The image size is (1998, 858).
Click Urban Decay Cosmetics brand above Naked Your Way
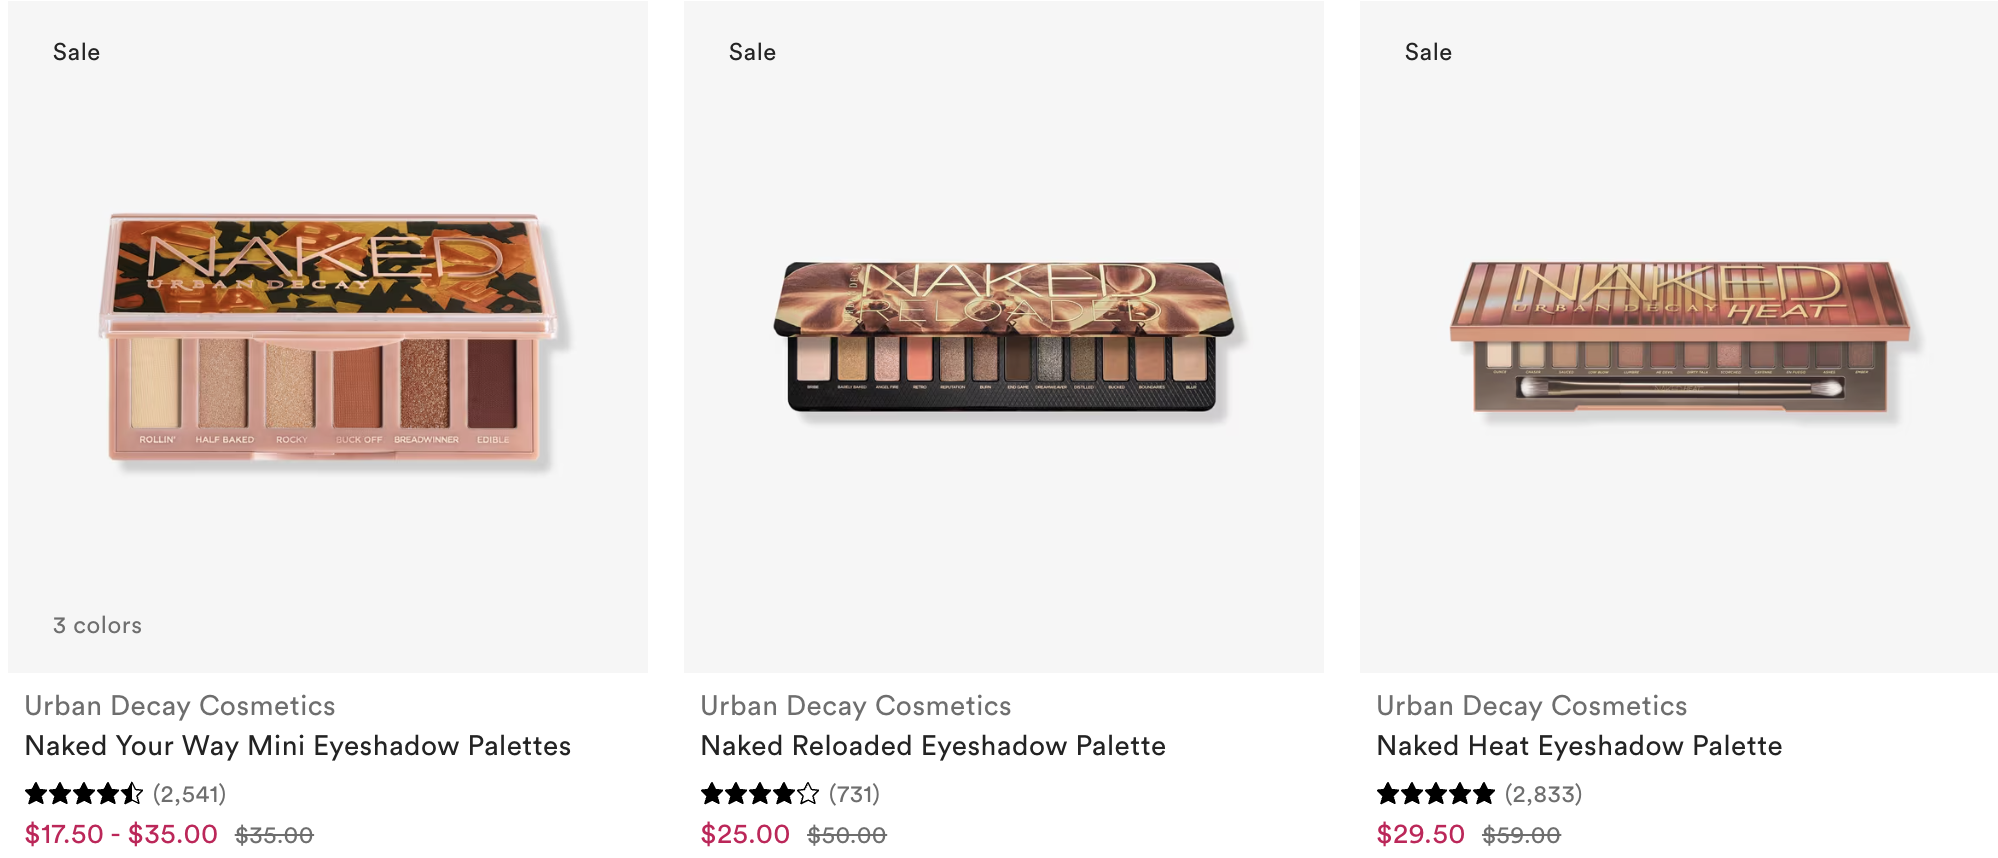pyautogui.click(x=180, y=706)
